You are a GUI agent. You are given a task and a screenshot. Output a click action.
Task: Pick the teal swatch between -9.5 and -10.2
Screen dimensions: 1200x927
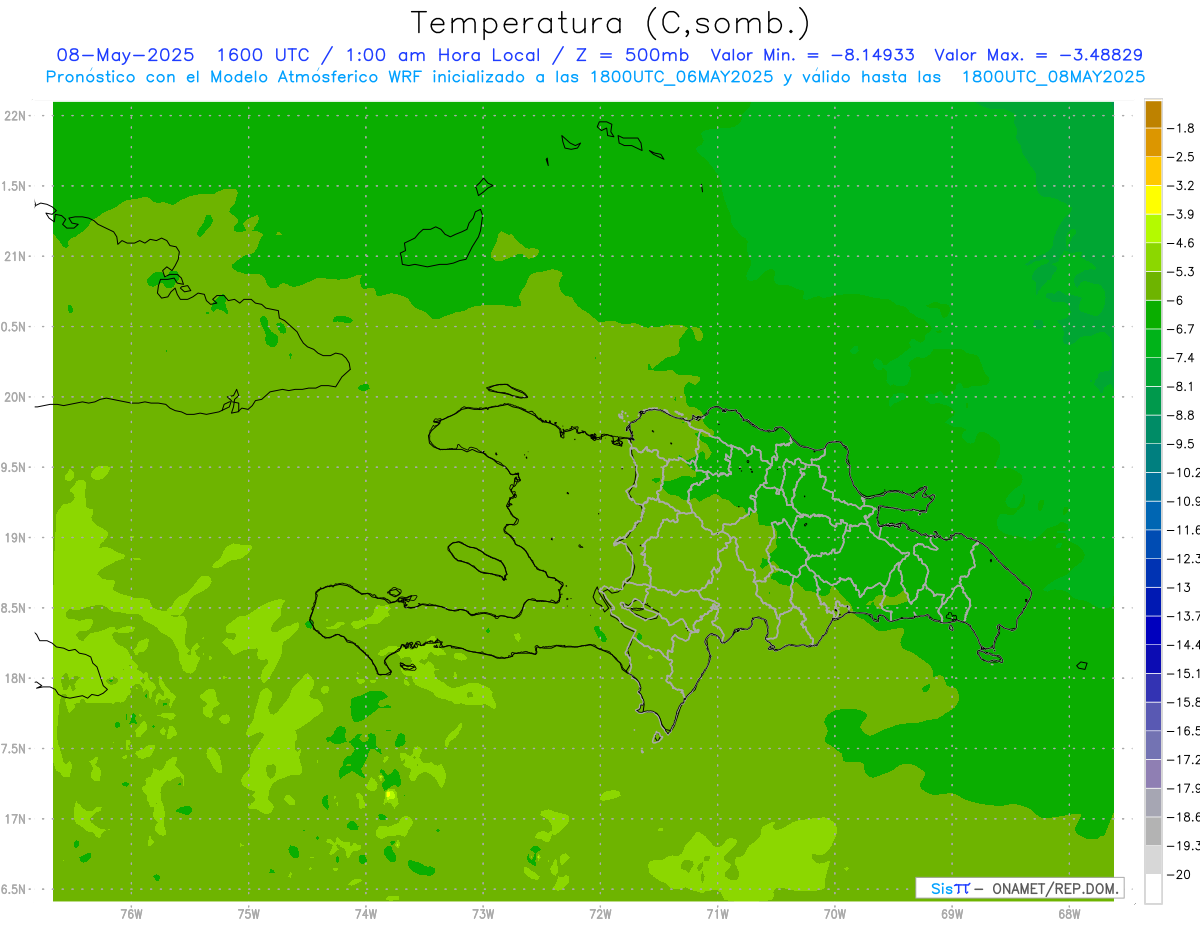pyautogui.click(x=1153, y=458)
